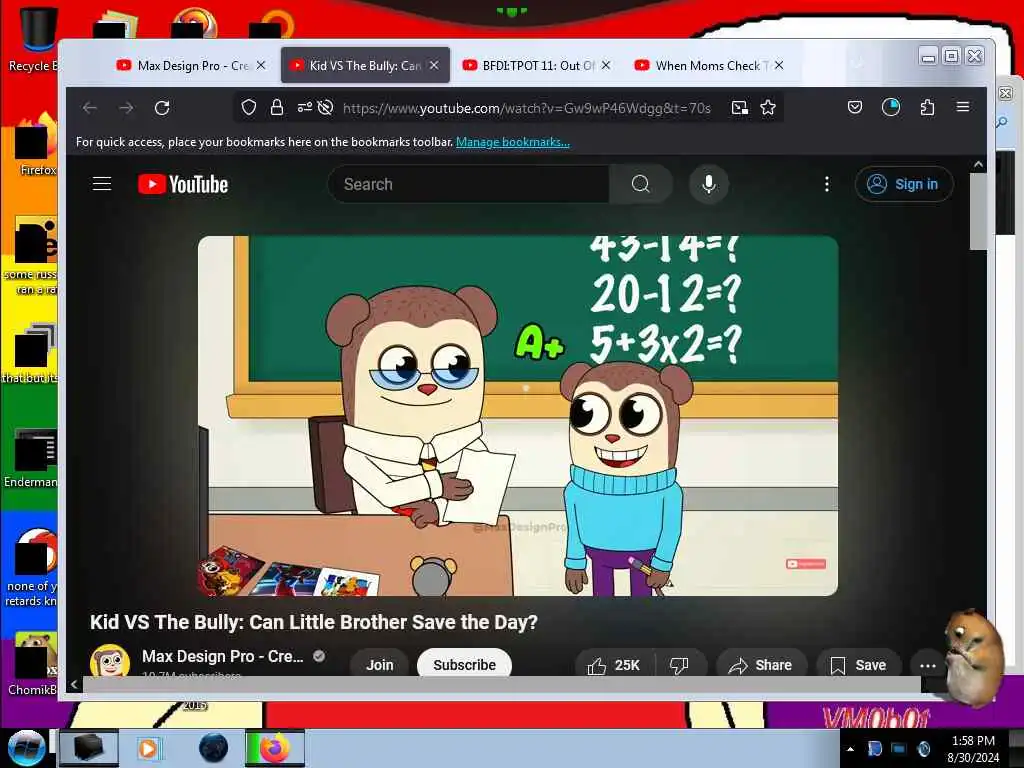
Task: Select the Kid VS The Bully tab
Action: pos(364,65)
